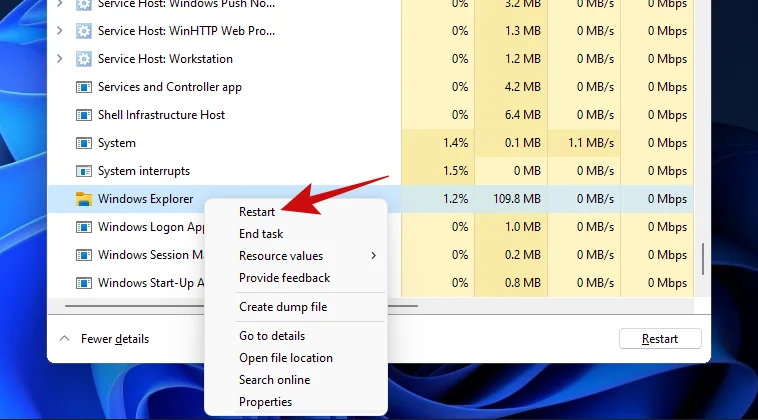
Task: Select Create dump file menu entry
Action: pyautogui.click(x=283, y=307)
